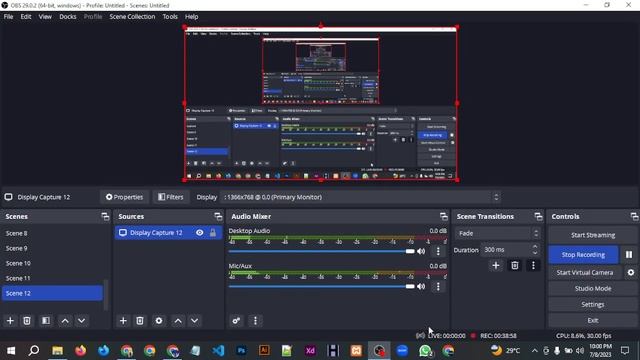
Task: Mute Desktop Audio speaker icon
Action: tap(421, 251)
